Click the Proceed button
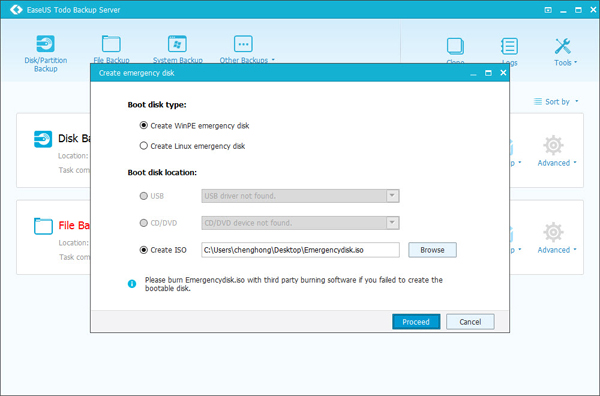 click(x=416, y=322)
